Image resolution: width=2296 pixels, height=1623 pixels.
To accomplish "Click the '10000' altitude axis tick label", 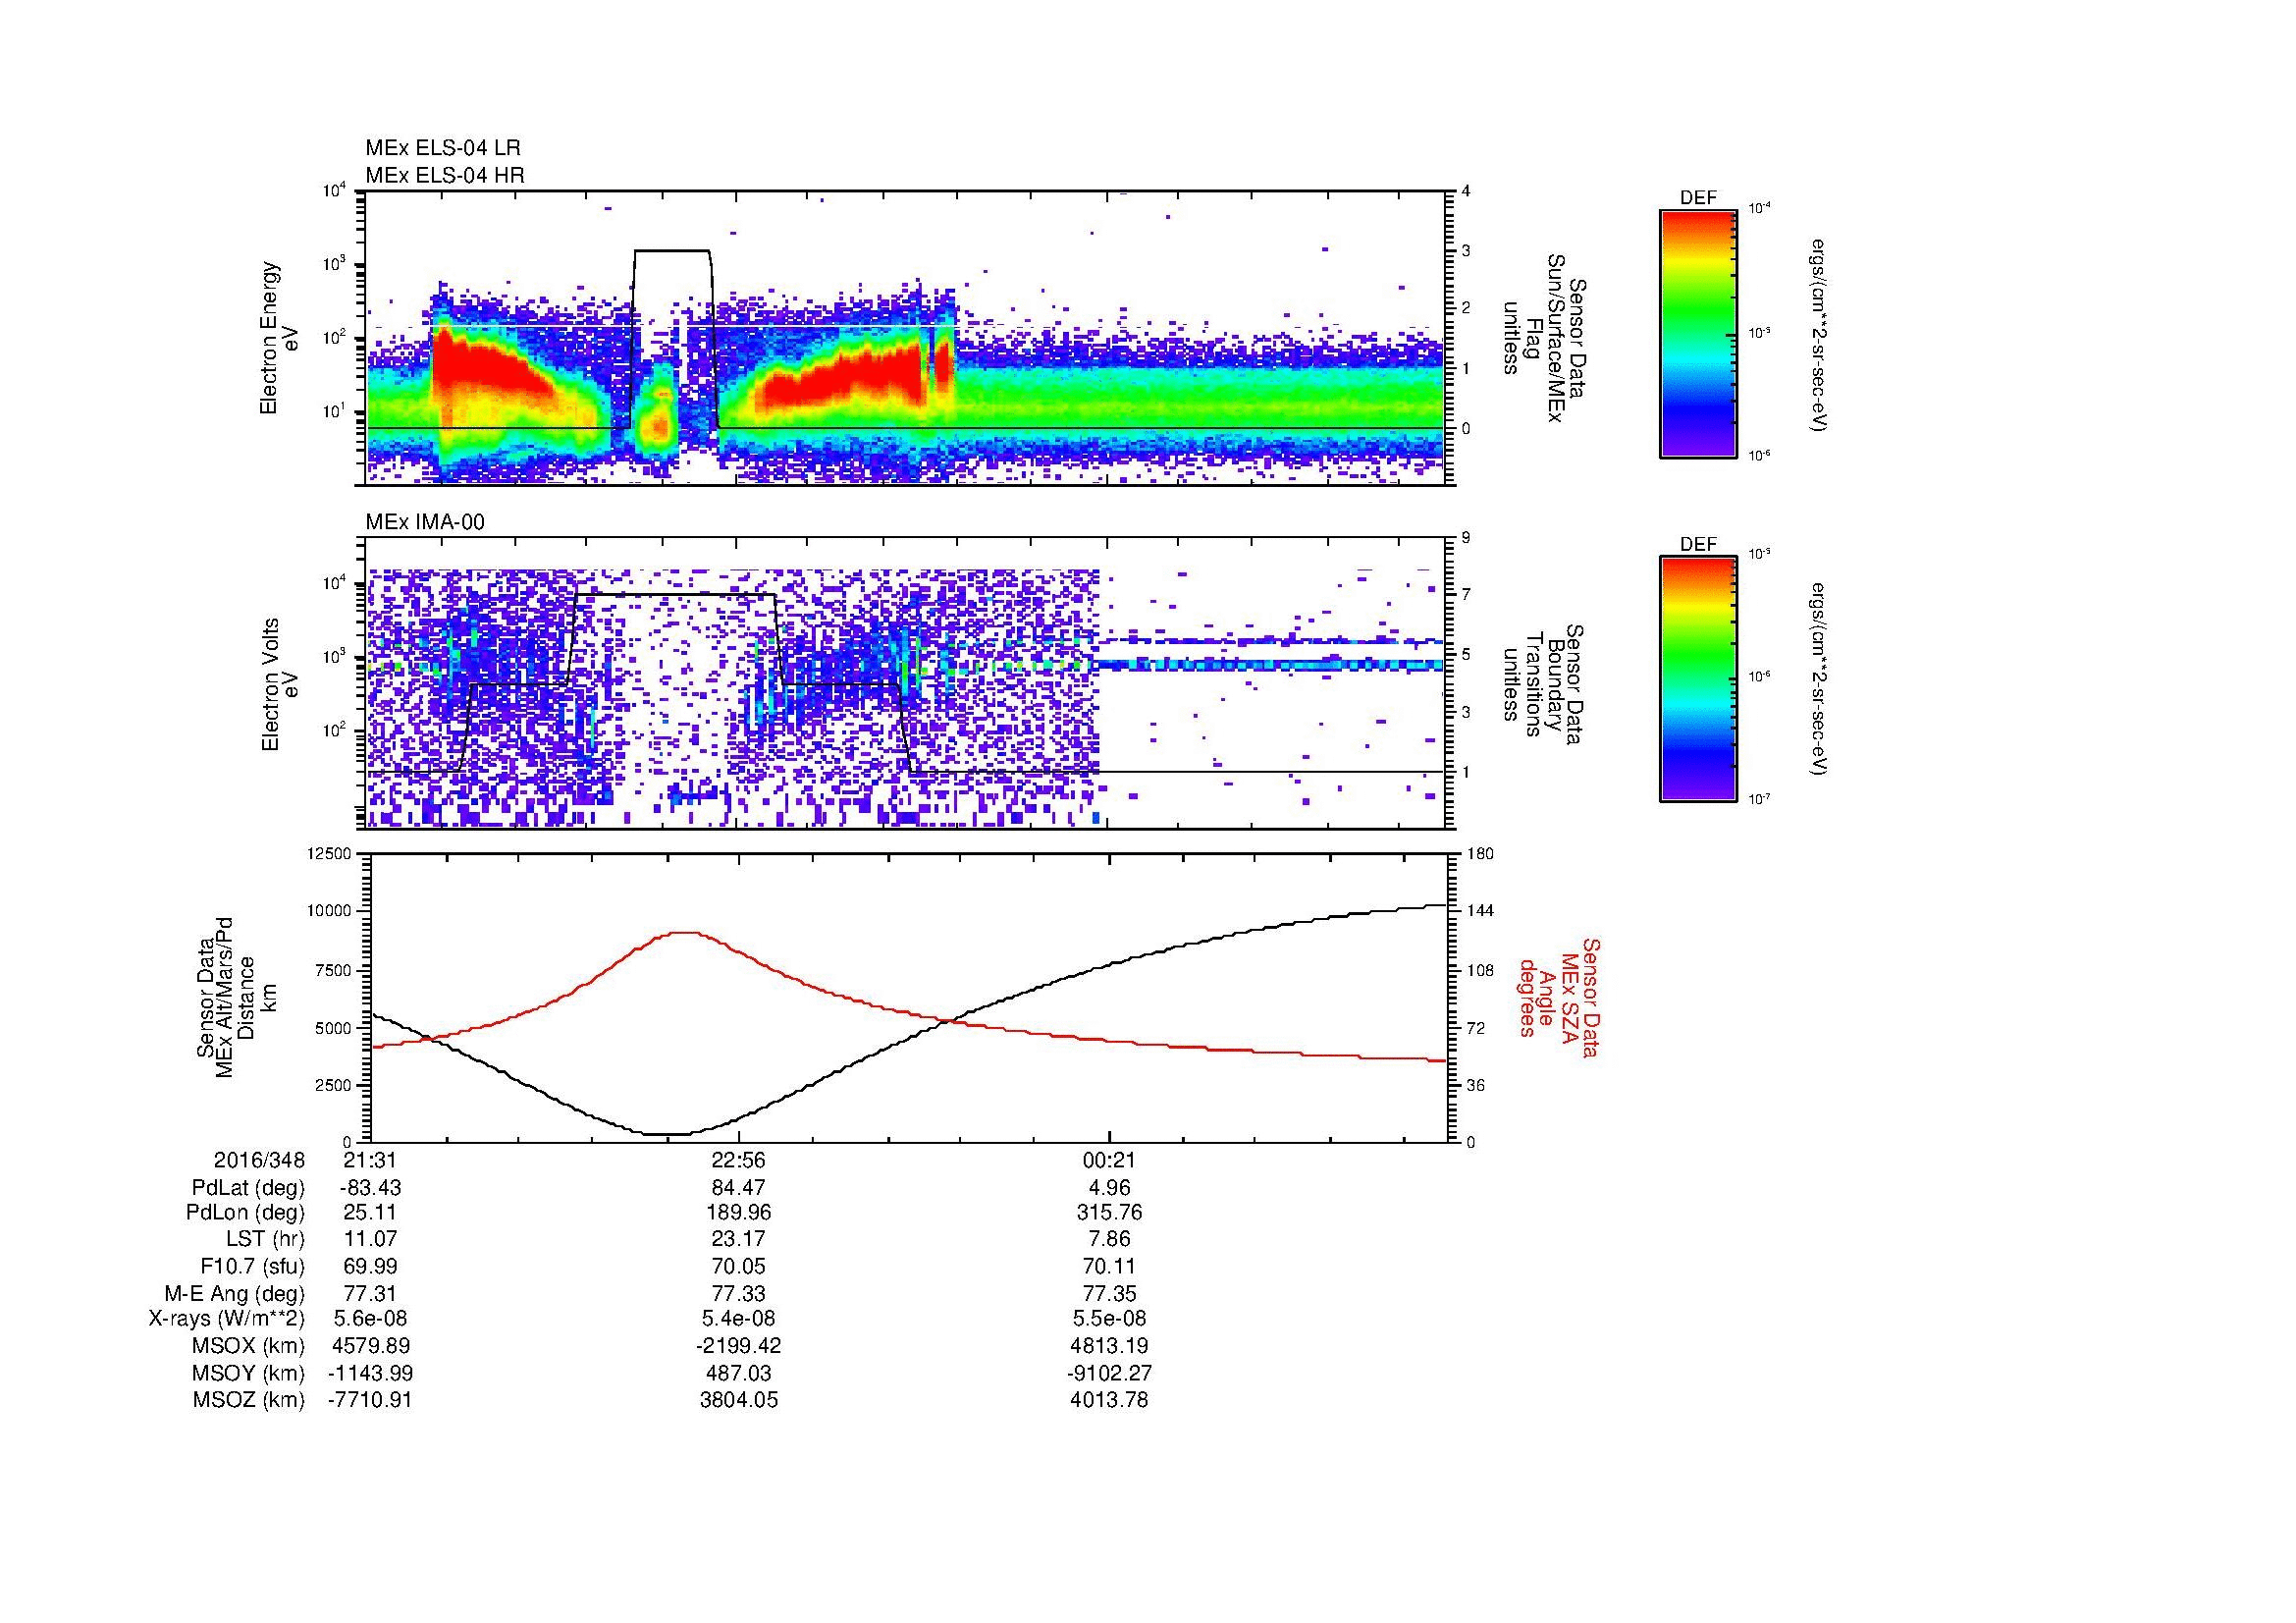I will point(329,912).
